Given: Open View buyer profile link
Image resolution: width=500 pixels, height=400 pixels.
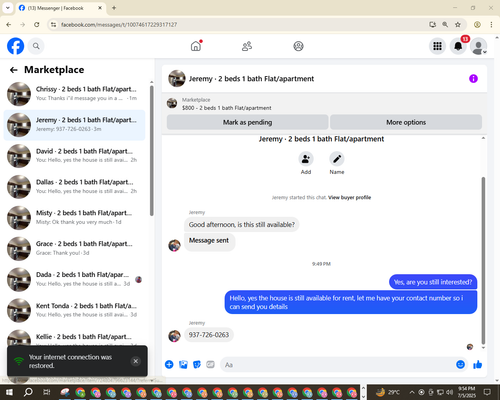Looking at the screenshot, I should [349, 197].
